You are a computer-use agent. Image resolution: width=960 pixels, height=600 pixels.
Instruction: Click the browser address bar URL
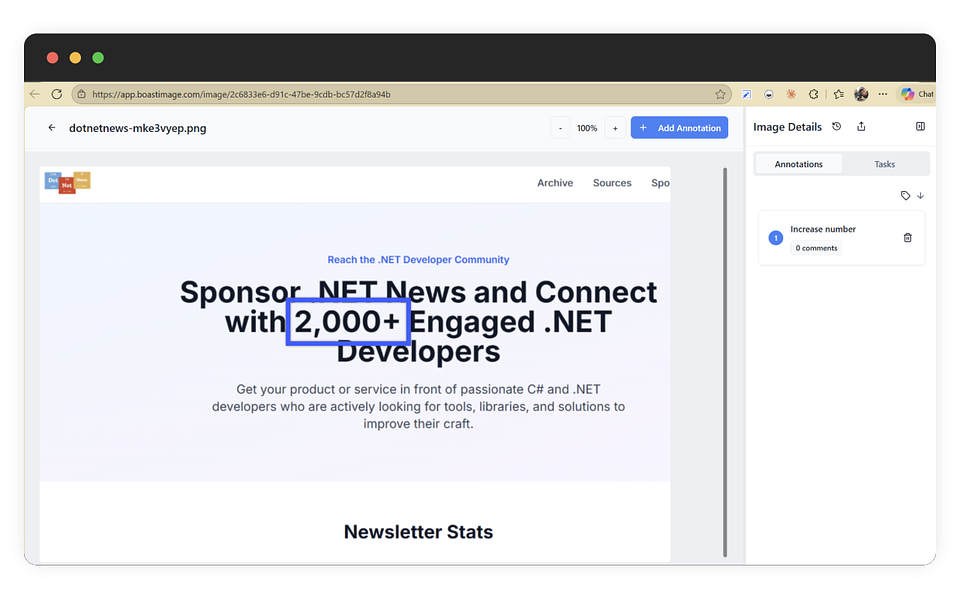coord(241,94)
